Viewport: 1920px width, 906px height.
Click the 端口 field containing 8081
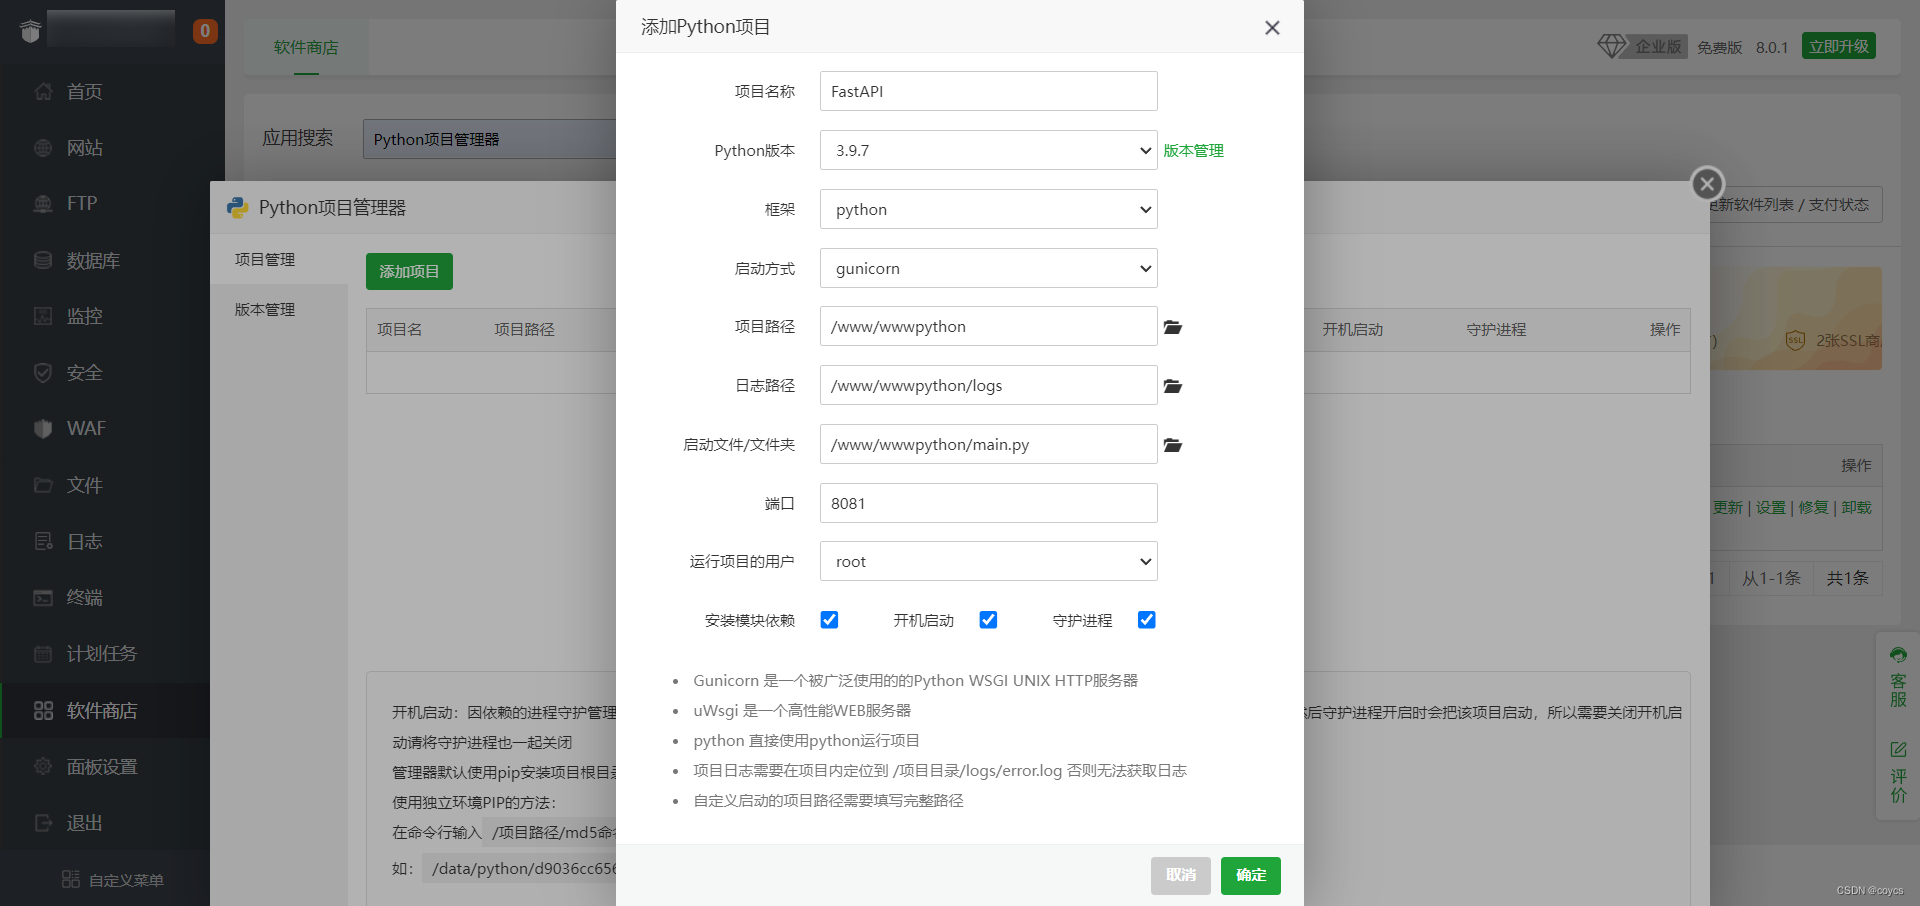pos(989,503)
